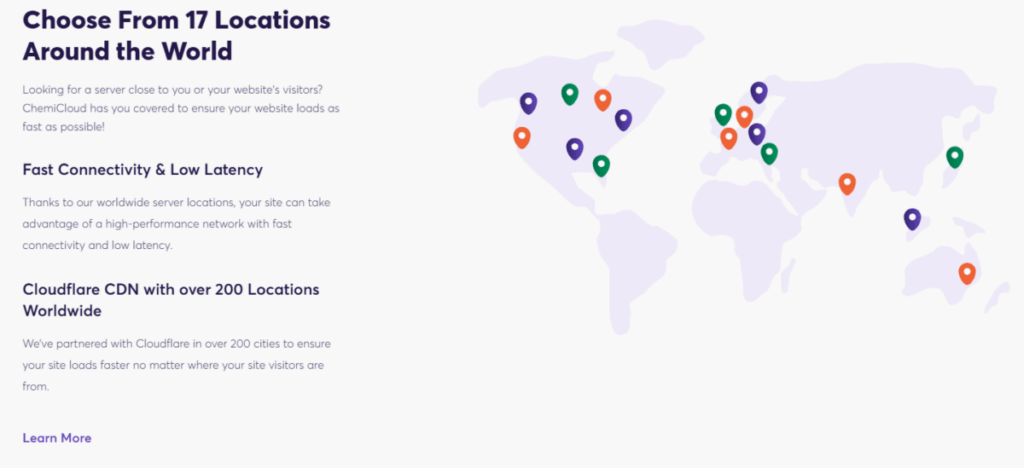1024x468 pixels.
Task: Select the green pin near Florida
Action: [x=600, y=165]
